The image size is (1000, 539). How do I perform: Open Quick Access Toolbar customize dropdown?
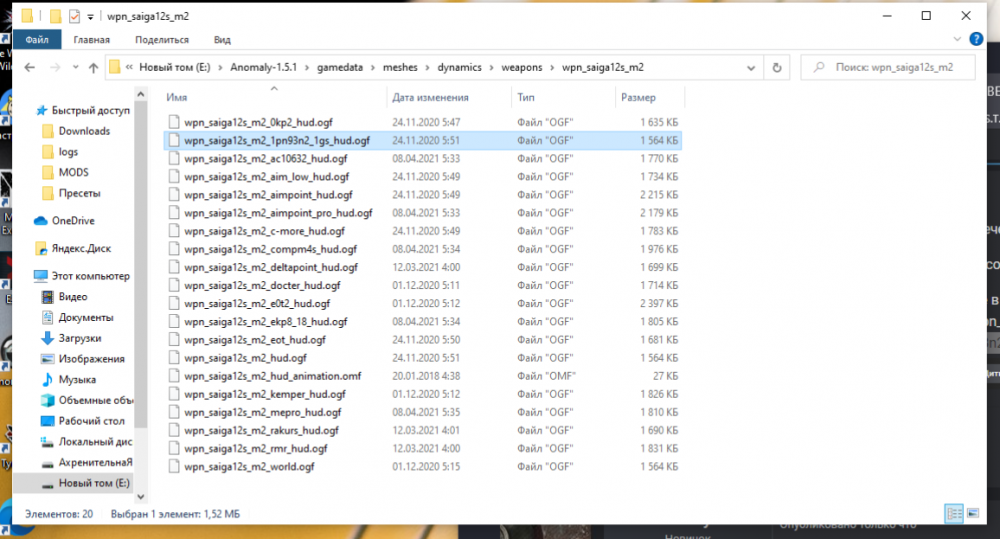pyautogui.click(x=91, y=17)
